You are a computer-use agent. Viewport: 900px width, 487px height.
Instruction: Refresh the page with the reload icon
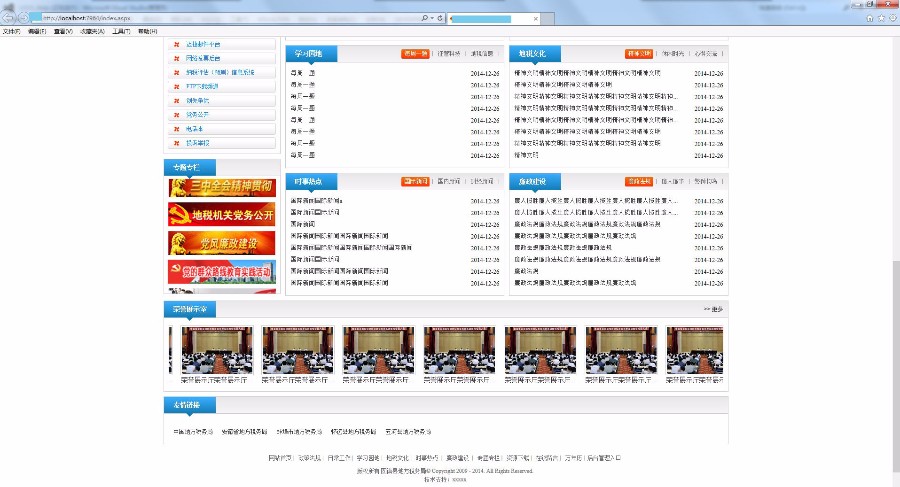pos(440,18)
